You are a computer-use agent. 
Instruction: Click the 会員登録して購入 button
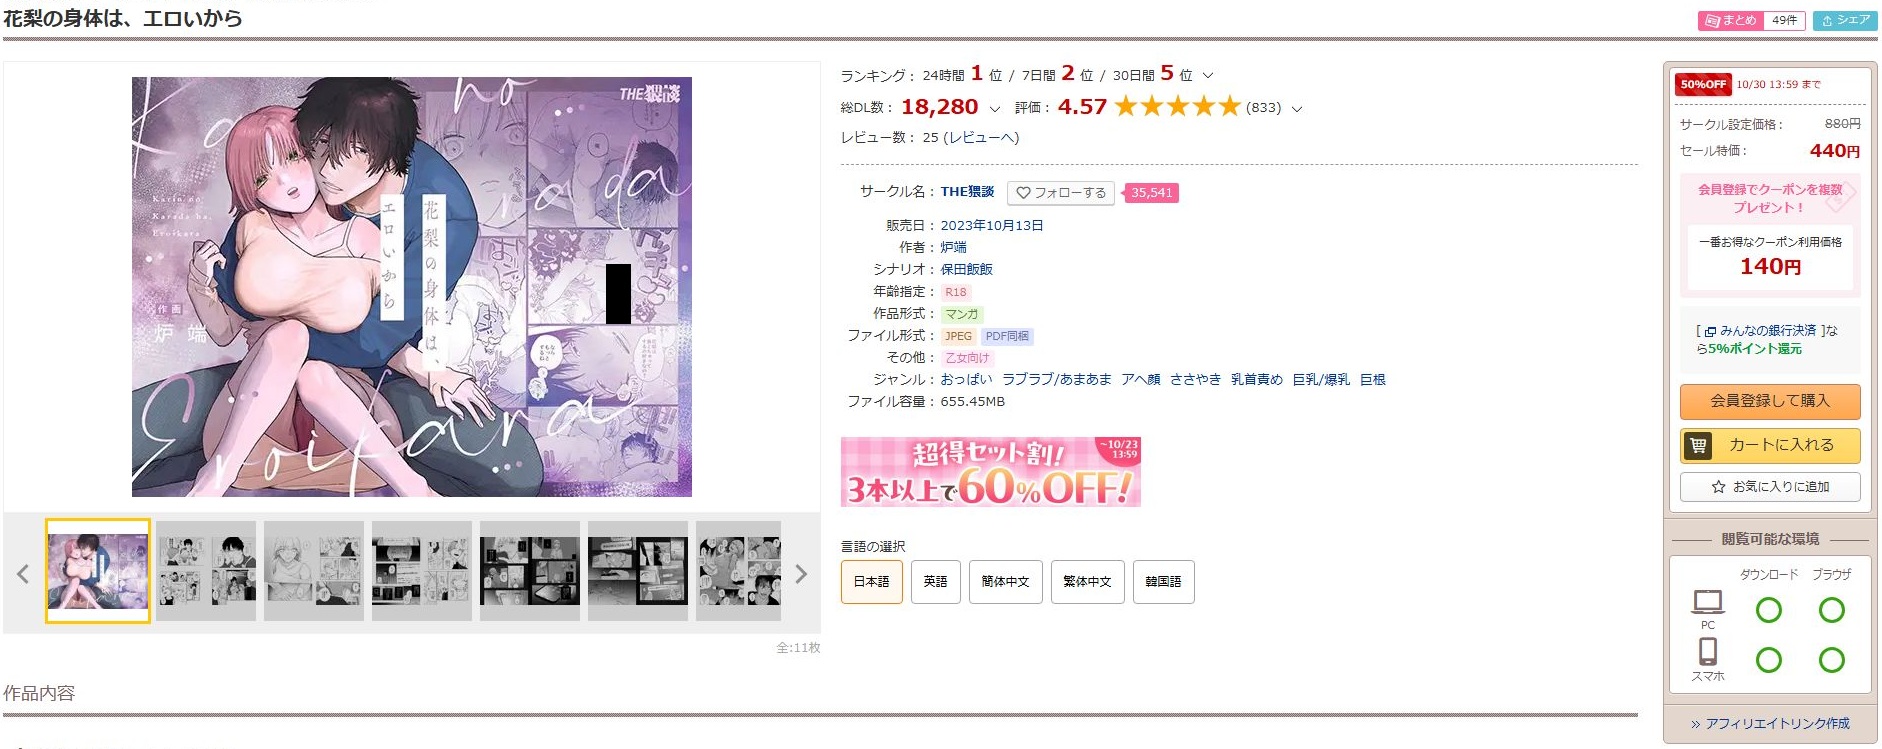pyautogui.click(x=1770, y=401)
